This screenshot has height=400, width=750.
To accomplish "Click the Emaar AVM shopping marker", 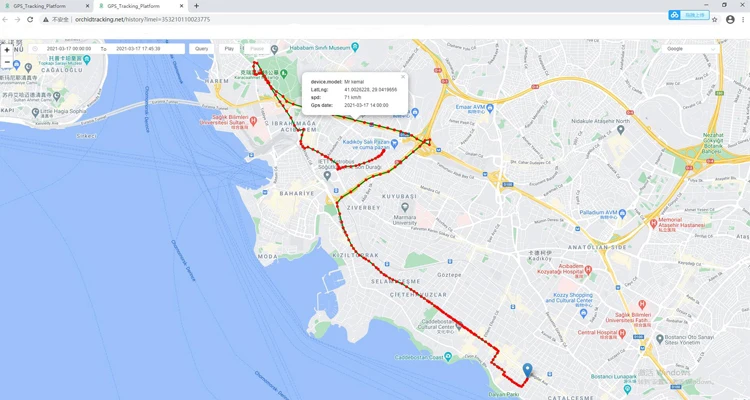I will tap(489, 108).
